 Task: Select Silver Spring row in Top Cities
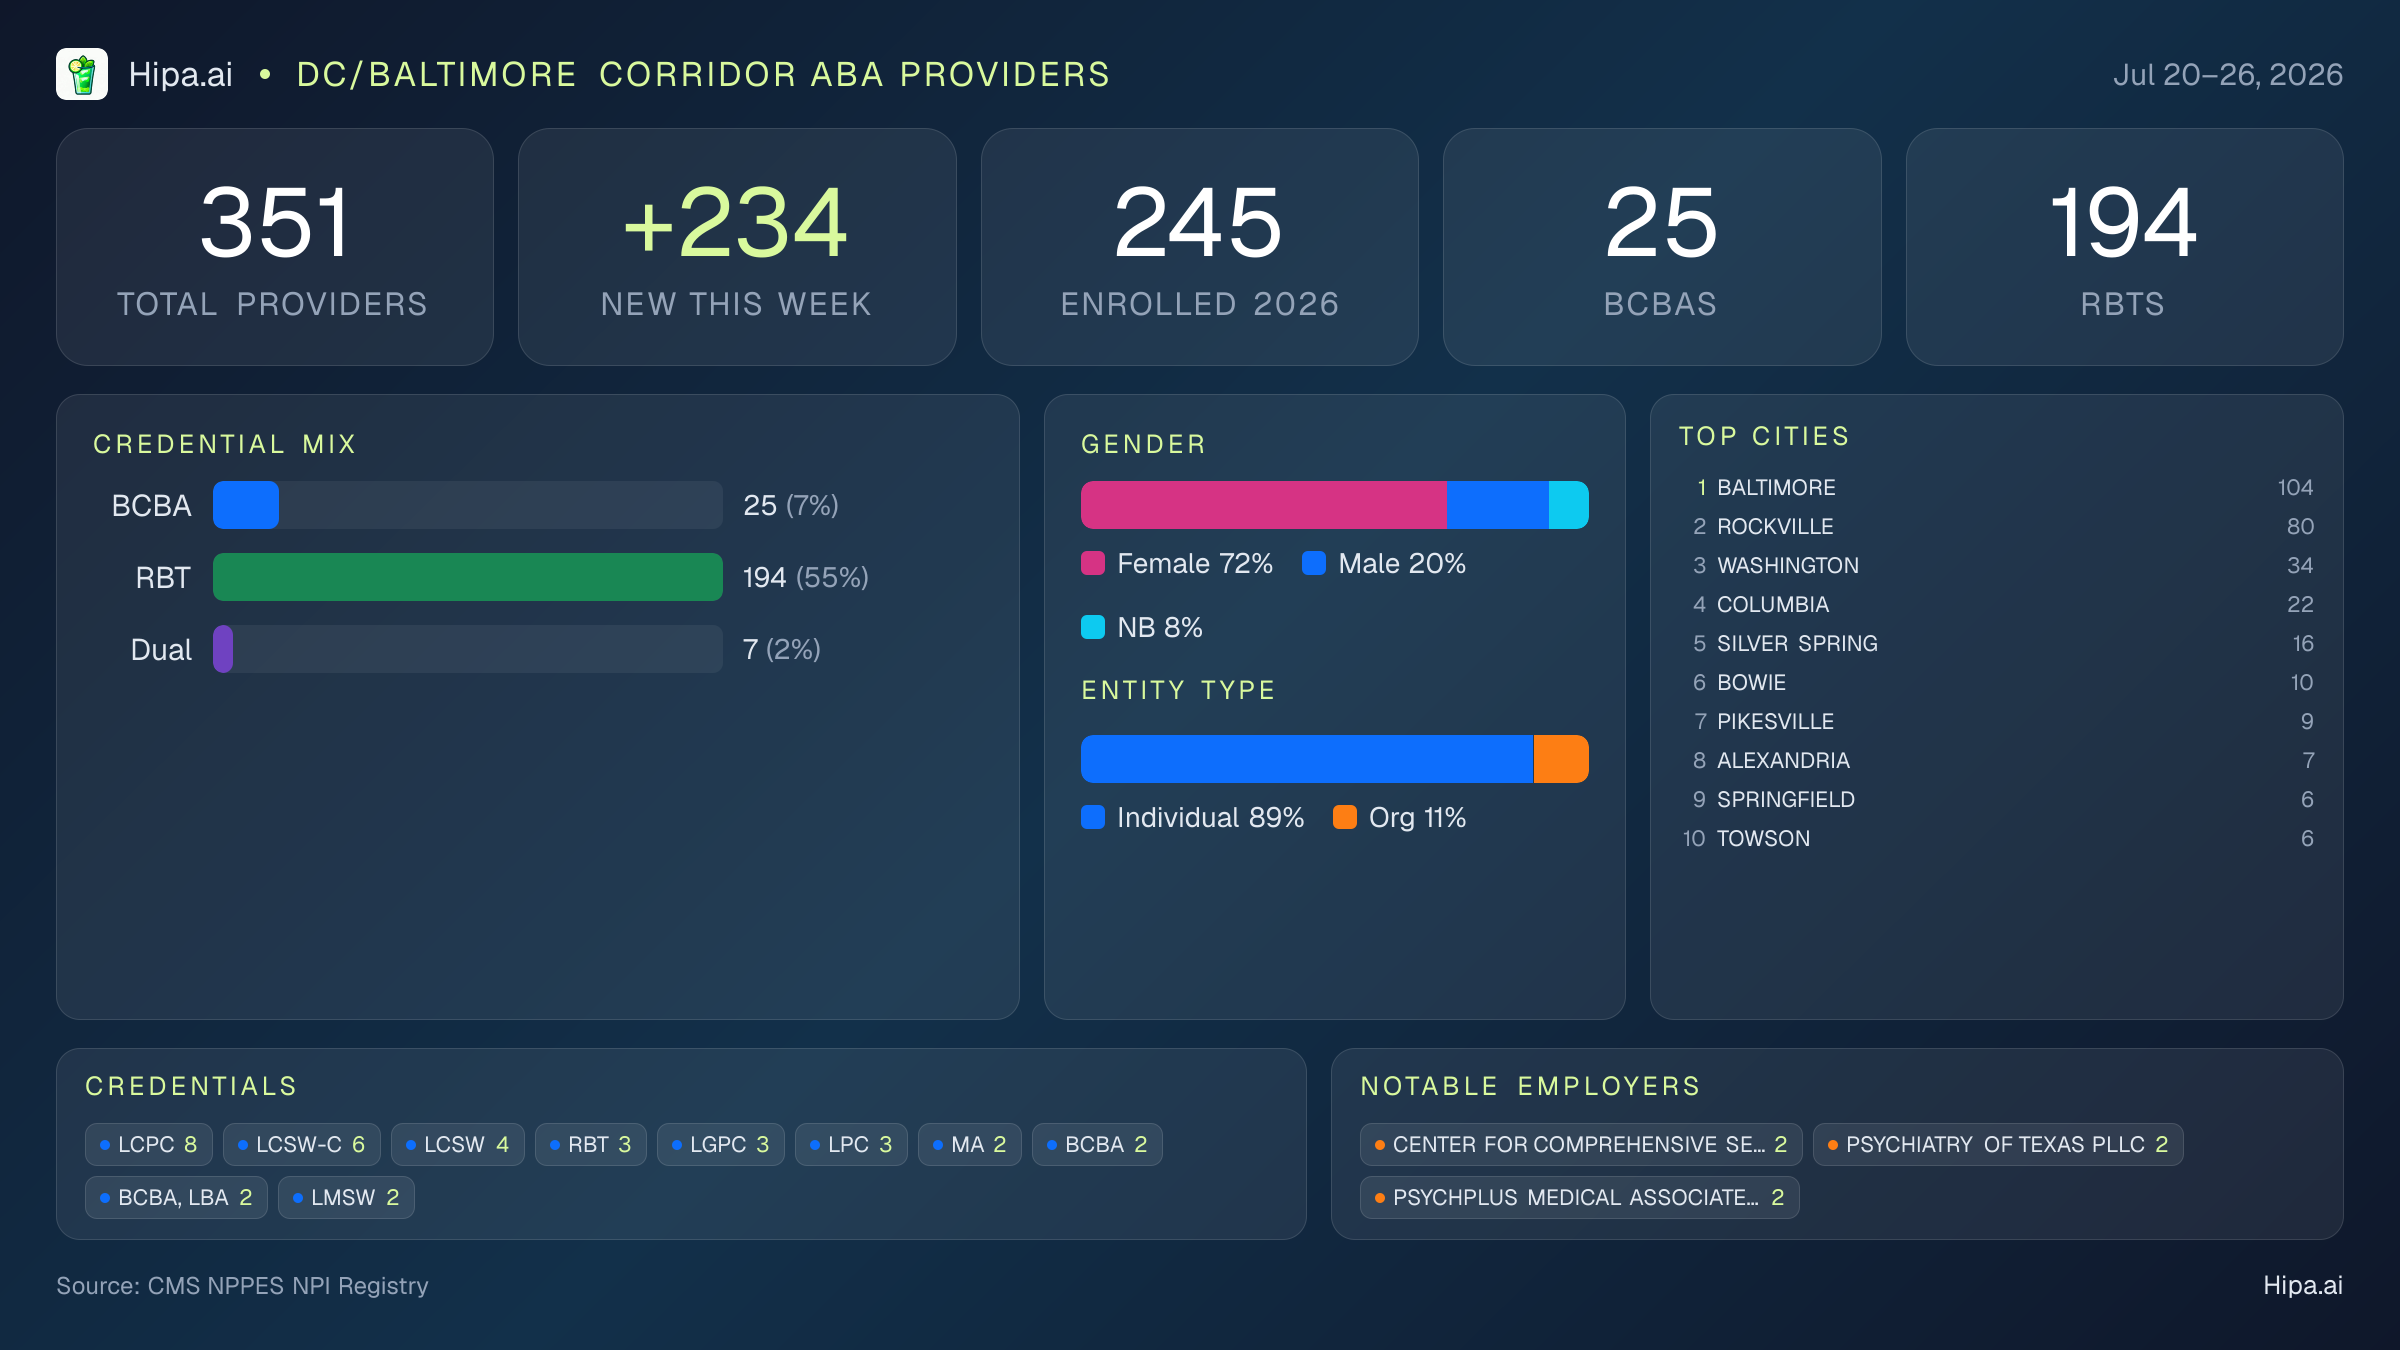[x=1997, y=643]
